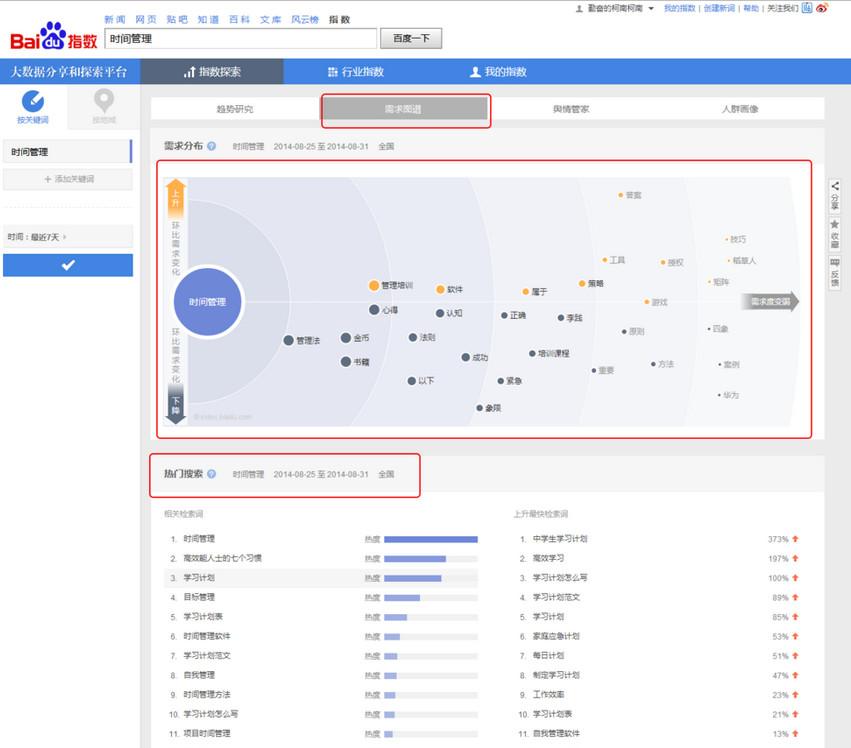Screen dimensions: 851x748
Task: Open the 创建新词 link in top-right bar
Action: click(719, 8)
